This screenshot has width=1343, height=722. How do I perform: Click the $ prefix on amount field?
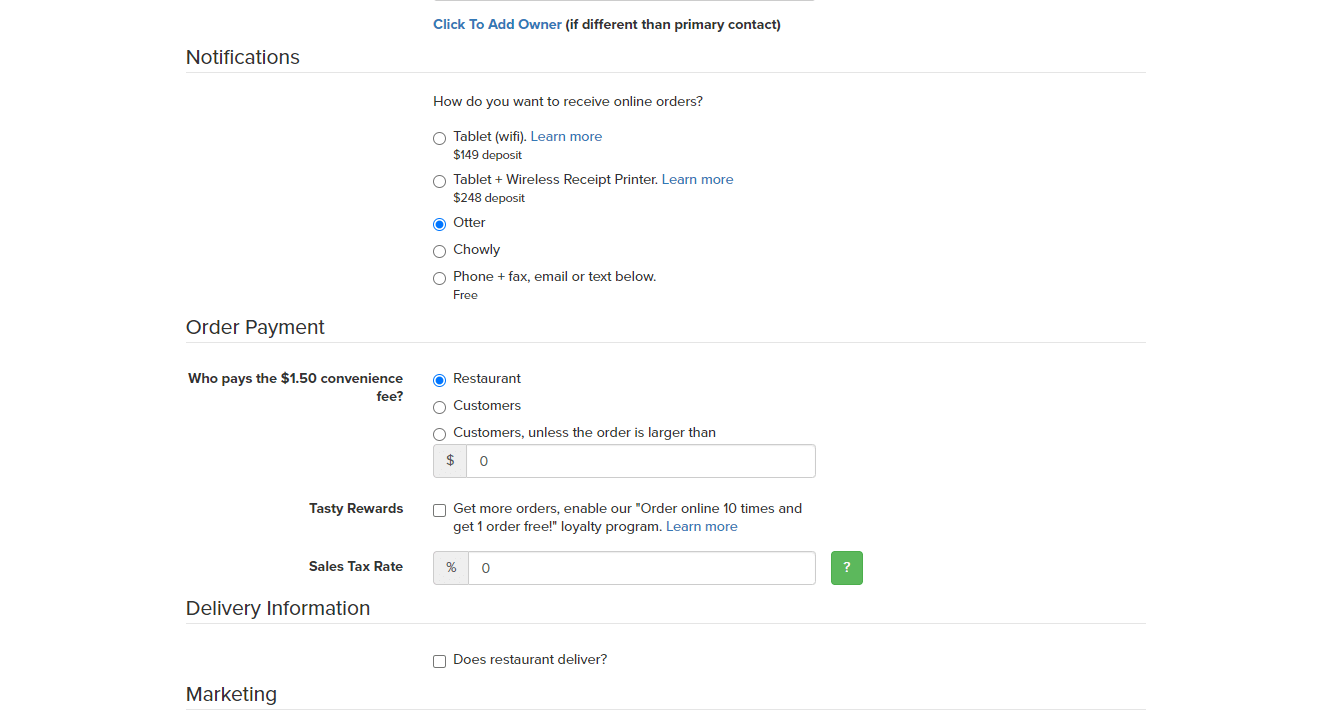[450, 461]
